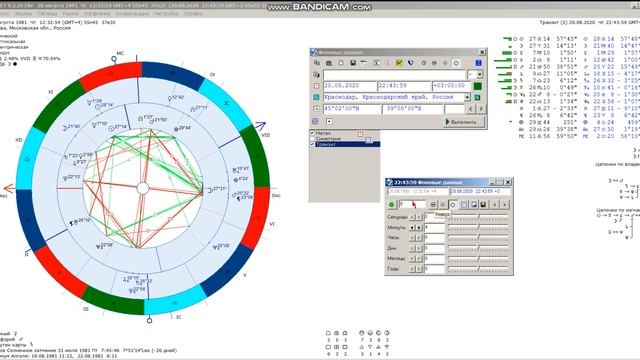Click left arrow beside the coordinates fields
This screenshot has width=640, height=360.
[x=471, y=109]
